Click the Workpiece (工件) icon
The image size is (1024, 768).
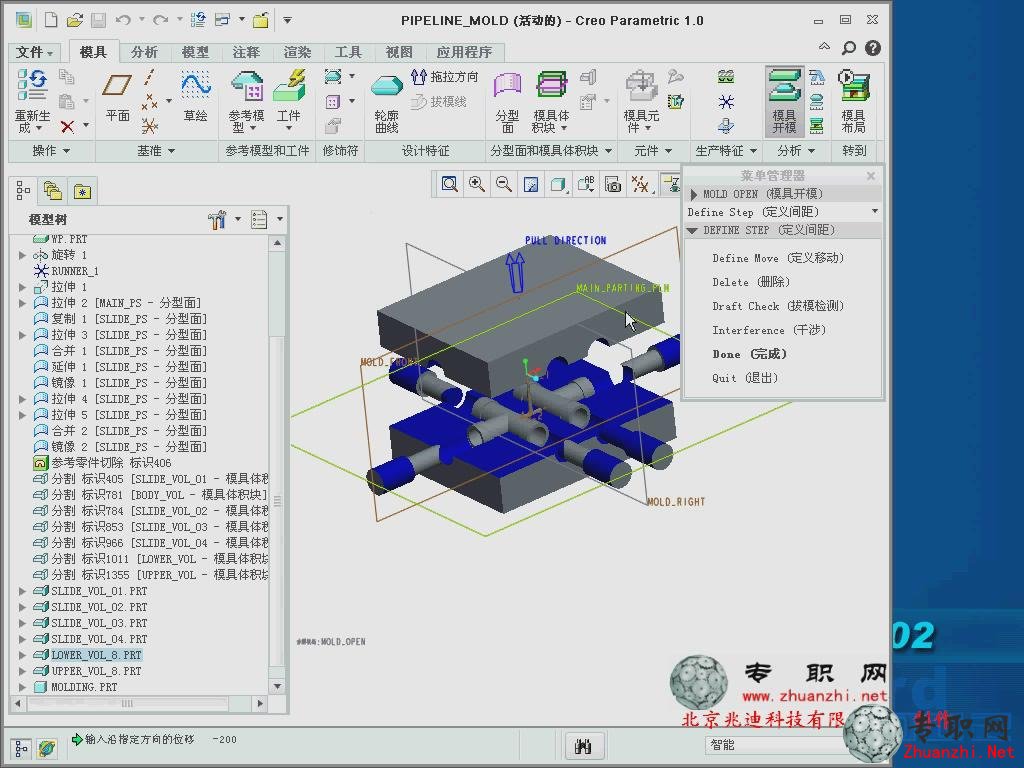[x=289, y=86]
